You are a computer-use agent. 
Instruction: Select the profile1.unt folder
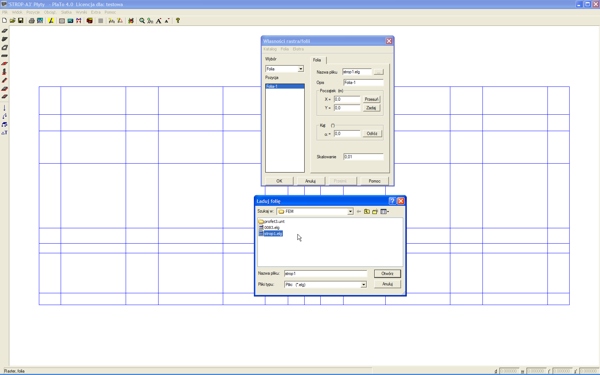(271, 222)
